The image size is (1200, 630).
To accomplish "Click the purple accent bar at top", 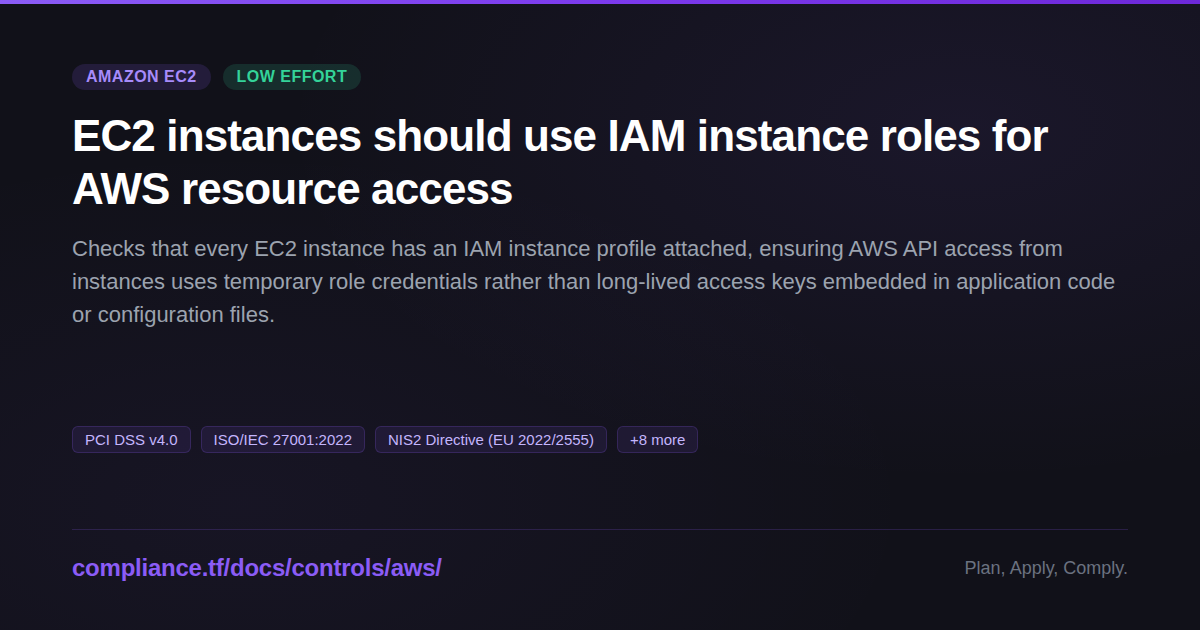I will coord(600,2).
